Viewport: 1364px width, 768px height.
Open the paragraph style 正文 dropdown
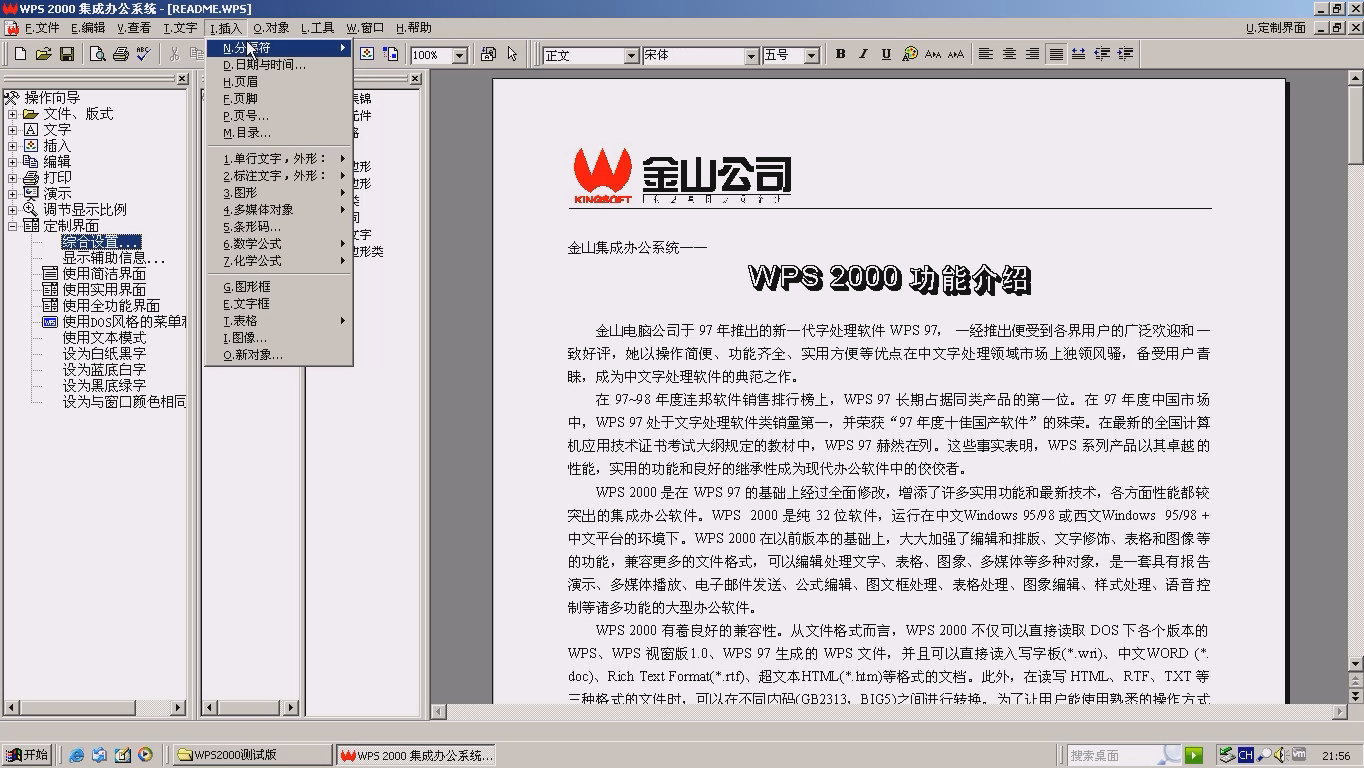(632, 55)
